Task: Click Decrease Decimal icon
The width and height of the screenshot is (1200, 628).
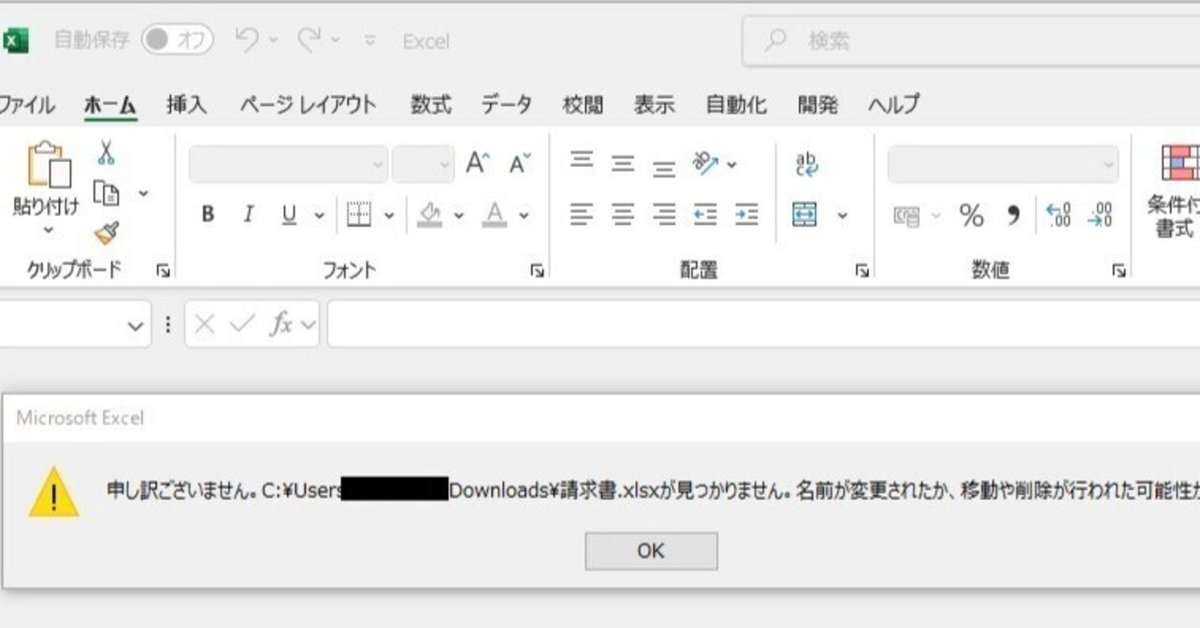Action: pyautogui.click(x=1100, y=214)
